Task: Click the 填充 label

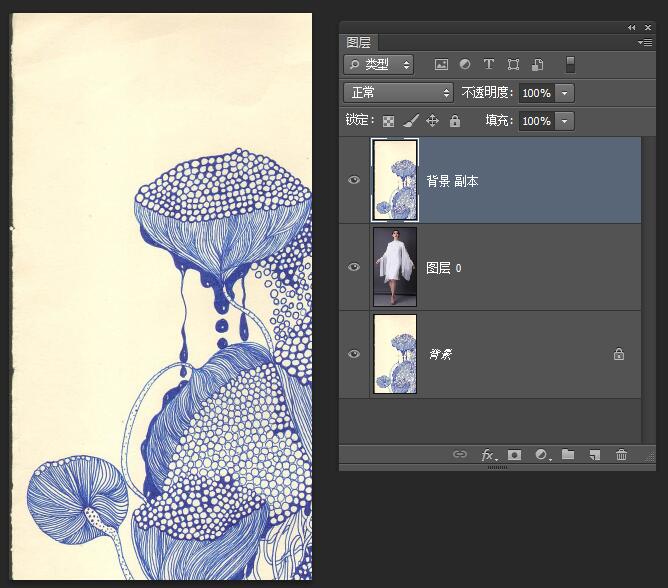Action: pyautogui.click(x=499, y=121)
